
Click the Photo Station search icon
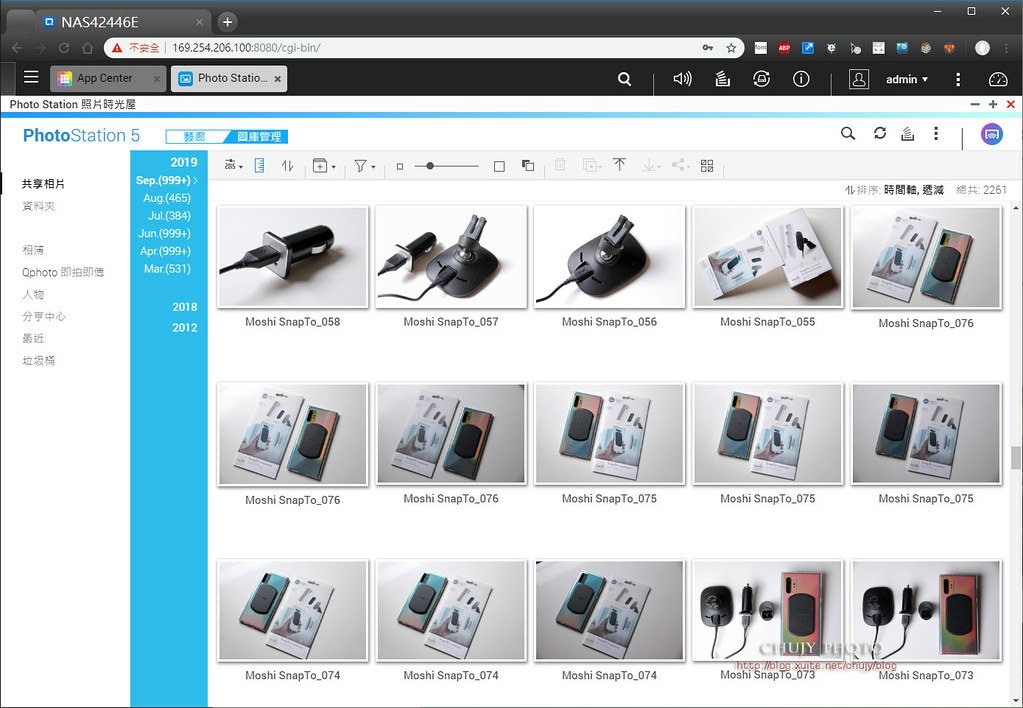tap(847, 134)
